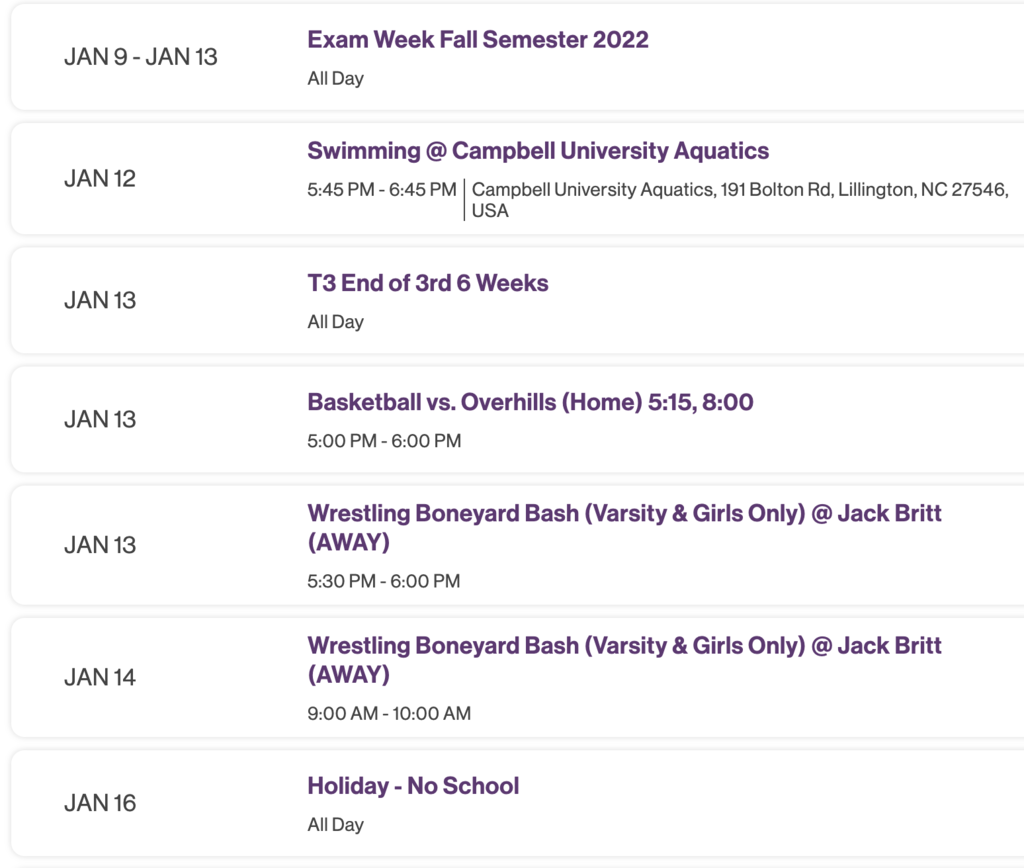Open the T3 End of 3rd 6 Weeks event
The image size is (1024, 868).
tap(427, 283)
